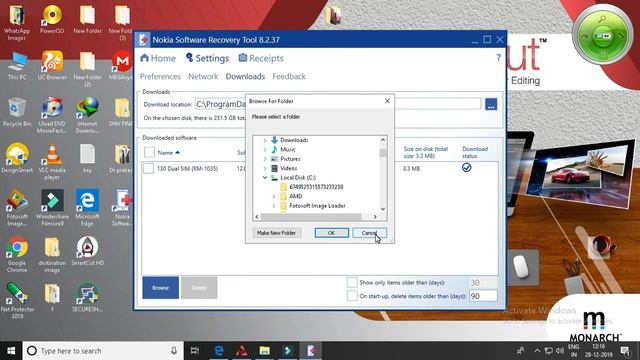Launch Ulead DVD MovieFactory shortcut
The width and height of the screenshot is (640, 360).
[x=52, y=115]
